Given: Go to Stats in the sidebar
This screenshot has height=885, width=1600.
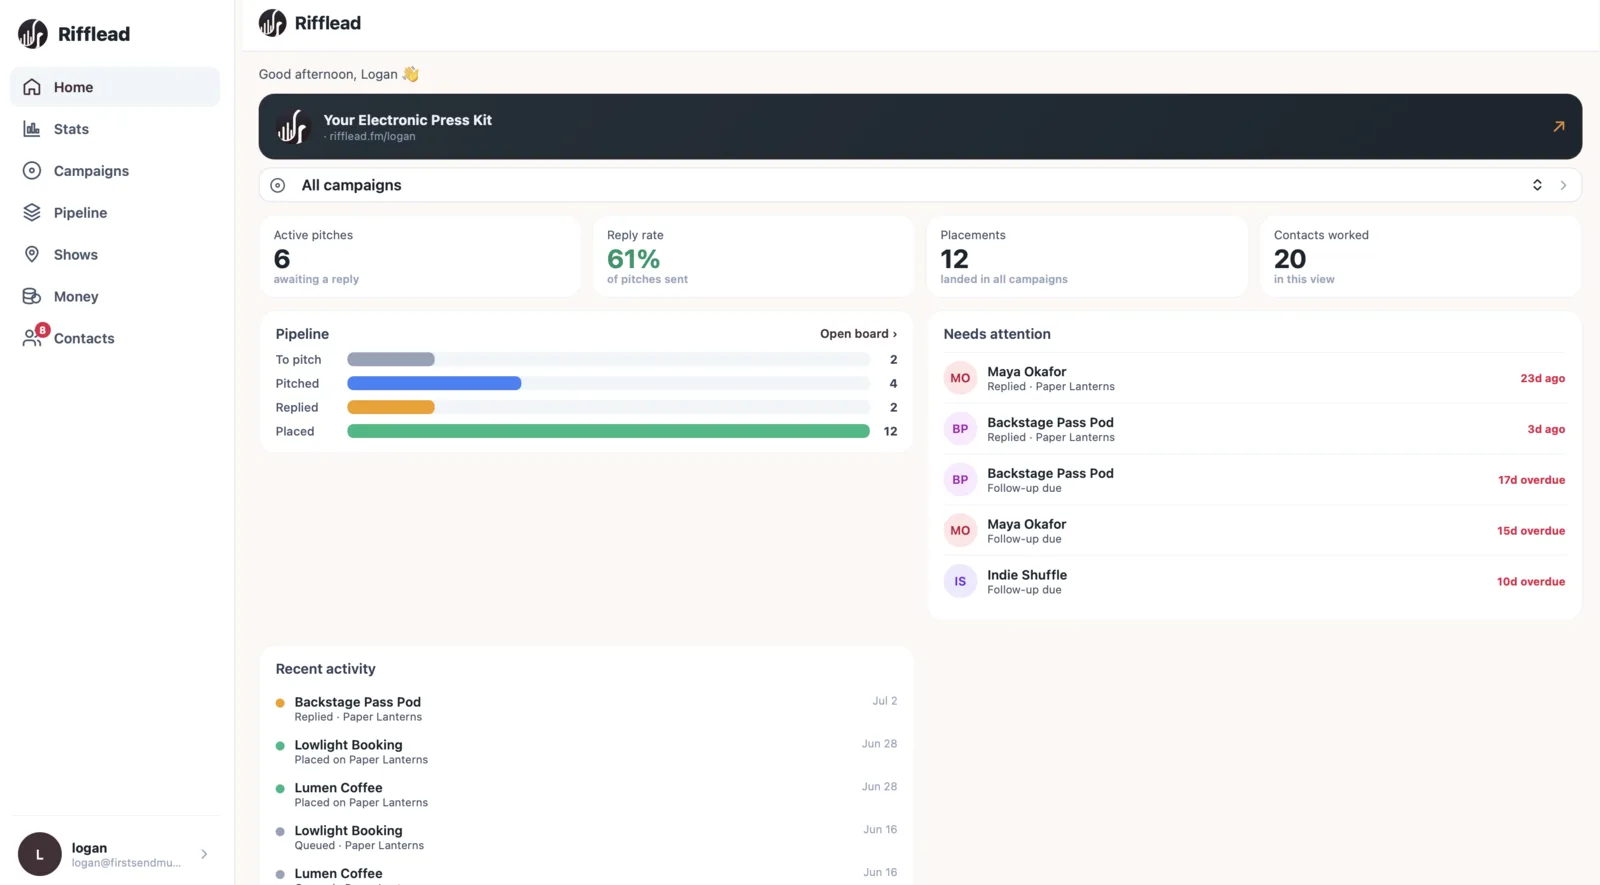Looking at the screenshot, I should pos(115,129).
